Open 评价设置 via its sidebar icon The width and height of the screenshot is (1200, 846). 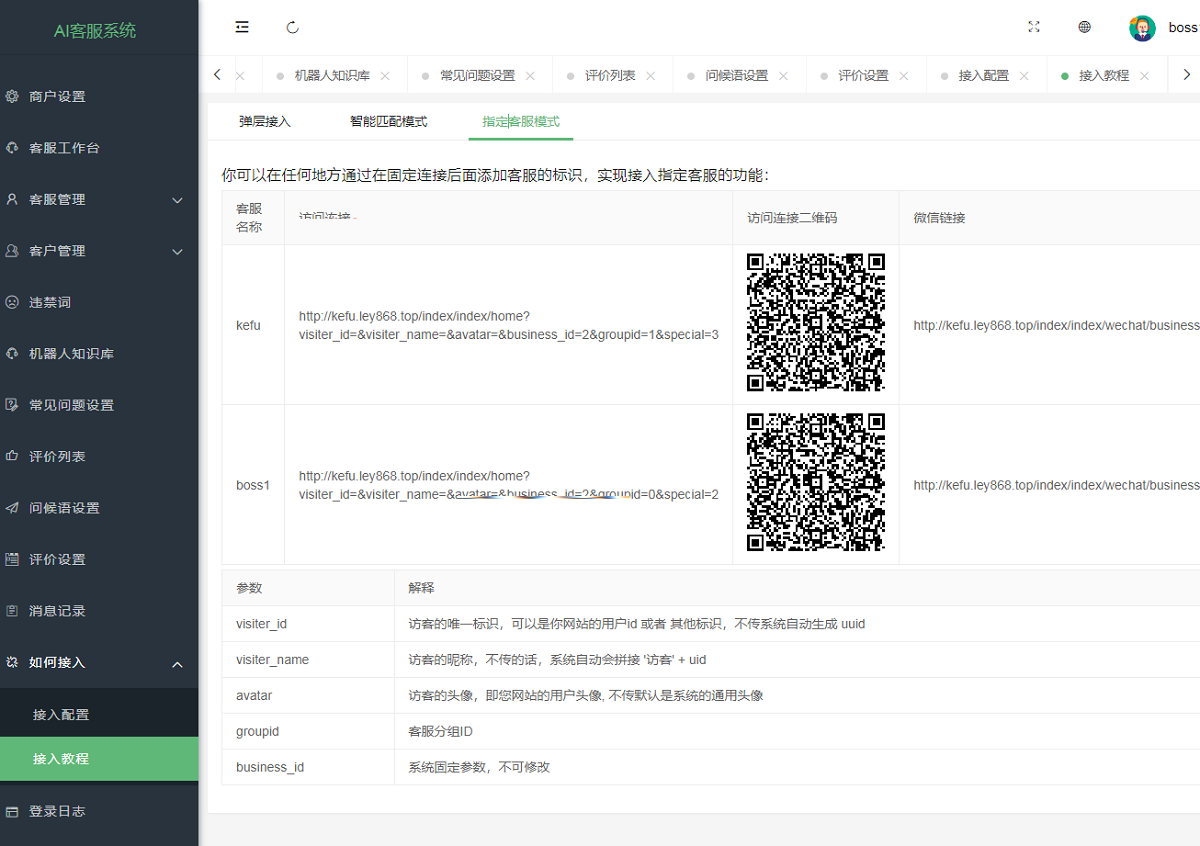click(12, 560)
